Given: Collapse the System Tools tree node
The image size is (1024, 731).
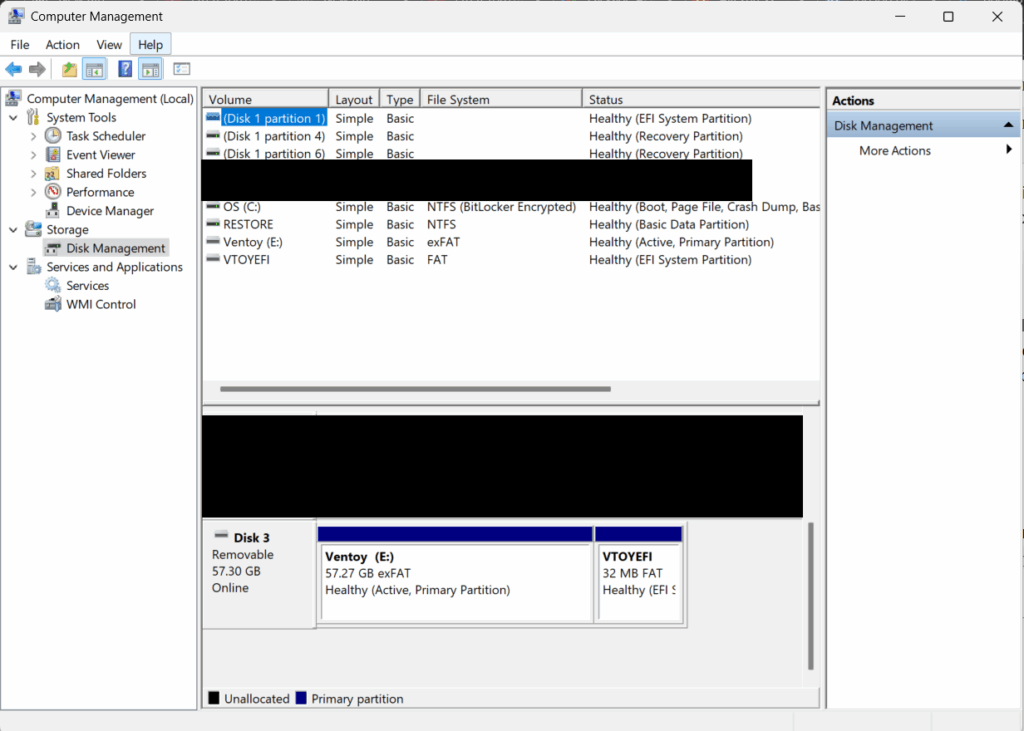Looking at the screenshot, I should pyautogui.click(x=14, y=118).
